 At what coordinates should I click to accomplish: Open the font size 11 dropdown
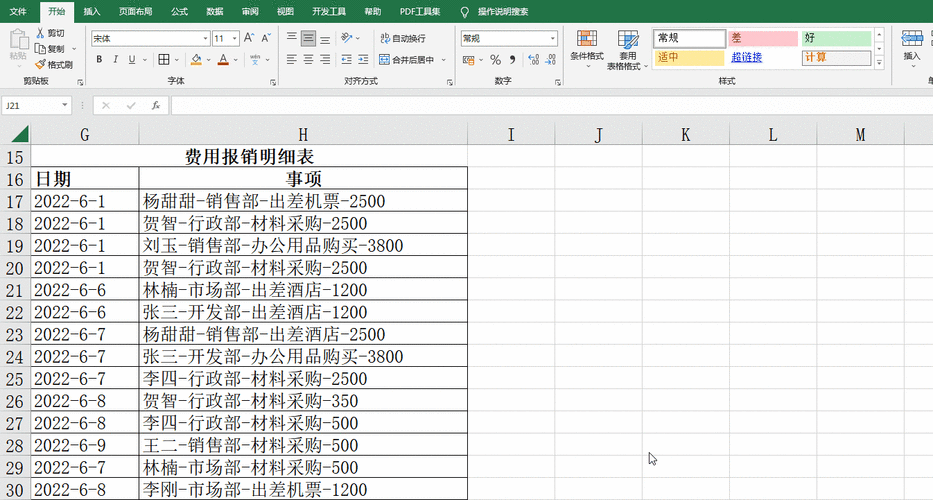(x=234, y=38)
